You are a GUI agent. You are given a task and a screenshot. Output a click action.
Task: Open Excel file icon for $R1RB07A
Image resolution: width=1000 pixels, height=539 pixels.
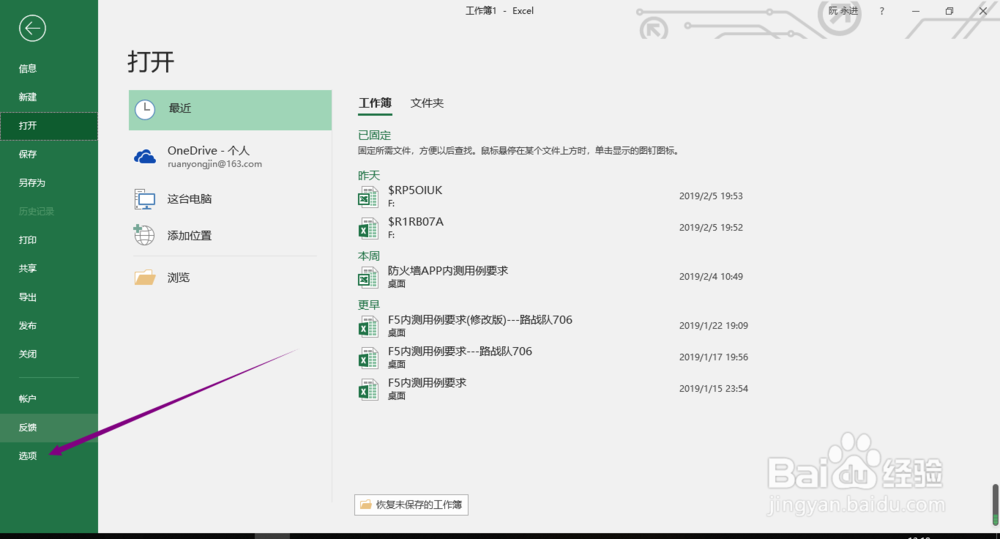pyautogui.click(x=368, y=228)
